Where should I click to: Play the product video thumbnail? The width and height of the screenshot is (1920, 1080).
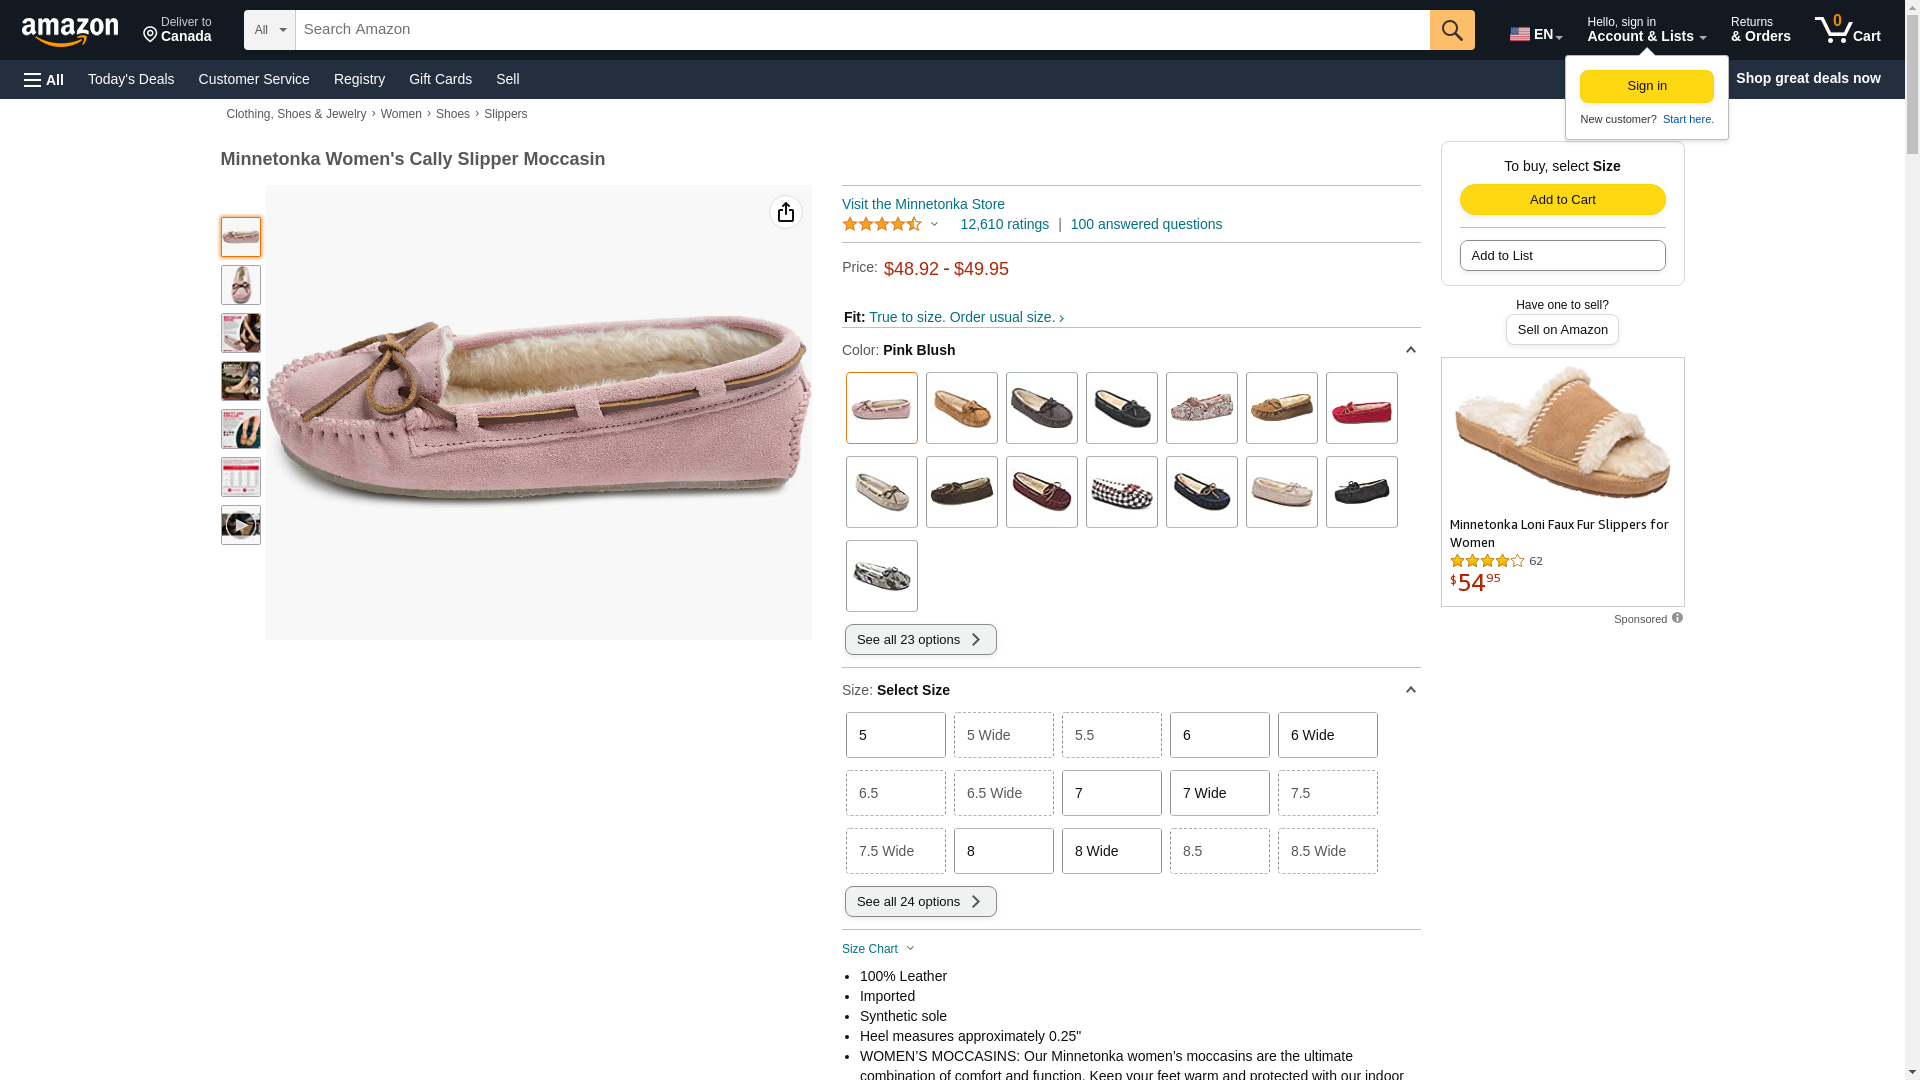pos(240,525)
